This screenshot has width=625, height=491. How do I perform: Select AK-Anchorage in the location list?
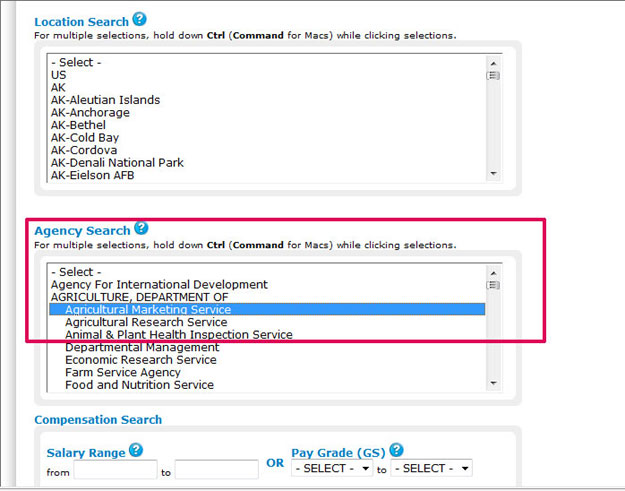click(90, 112)
